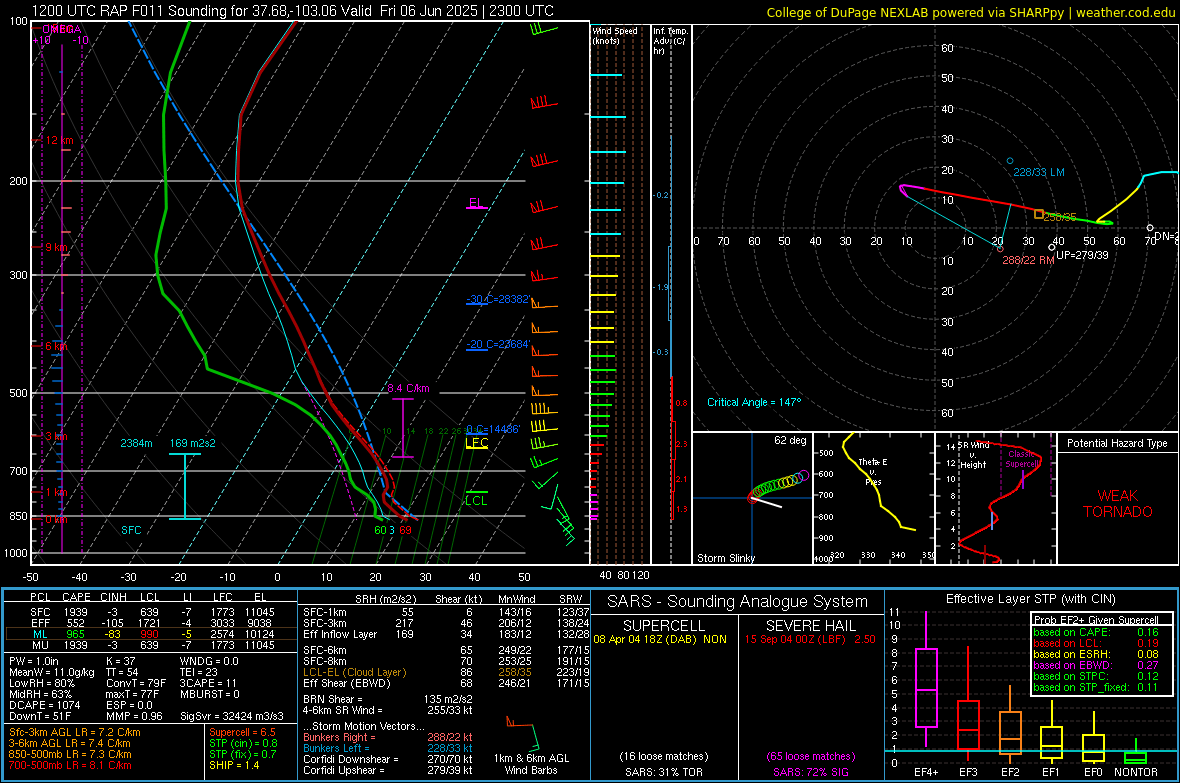Click the College of DuPage NEXLAB credit text

point(970,12)
